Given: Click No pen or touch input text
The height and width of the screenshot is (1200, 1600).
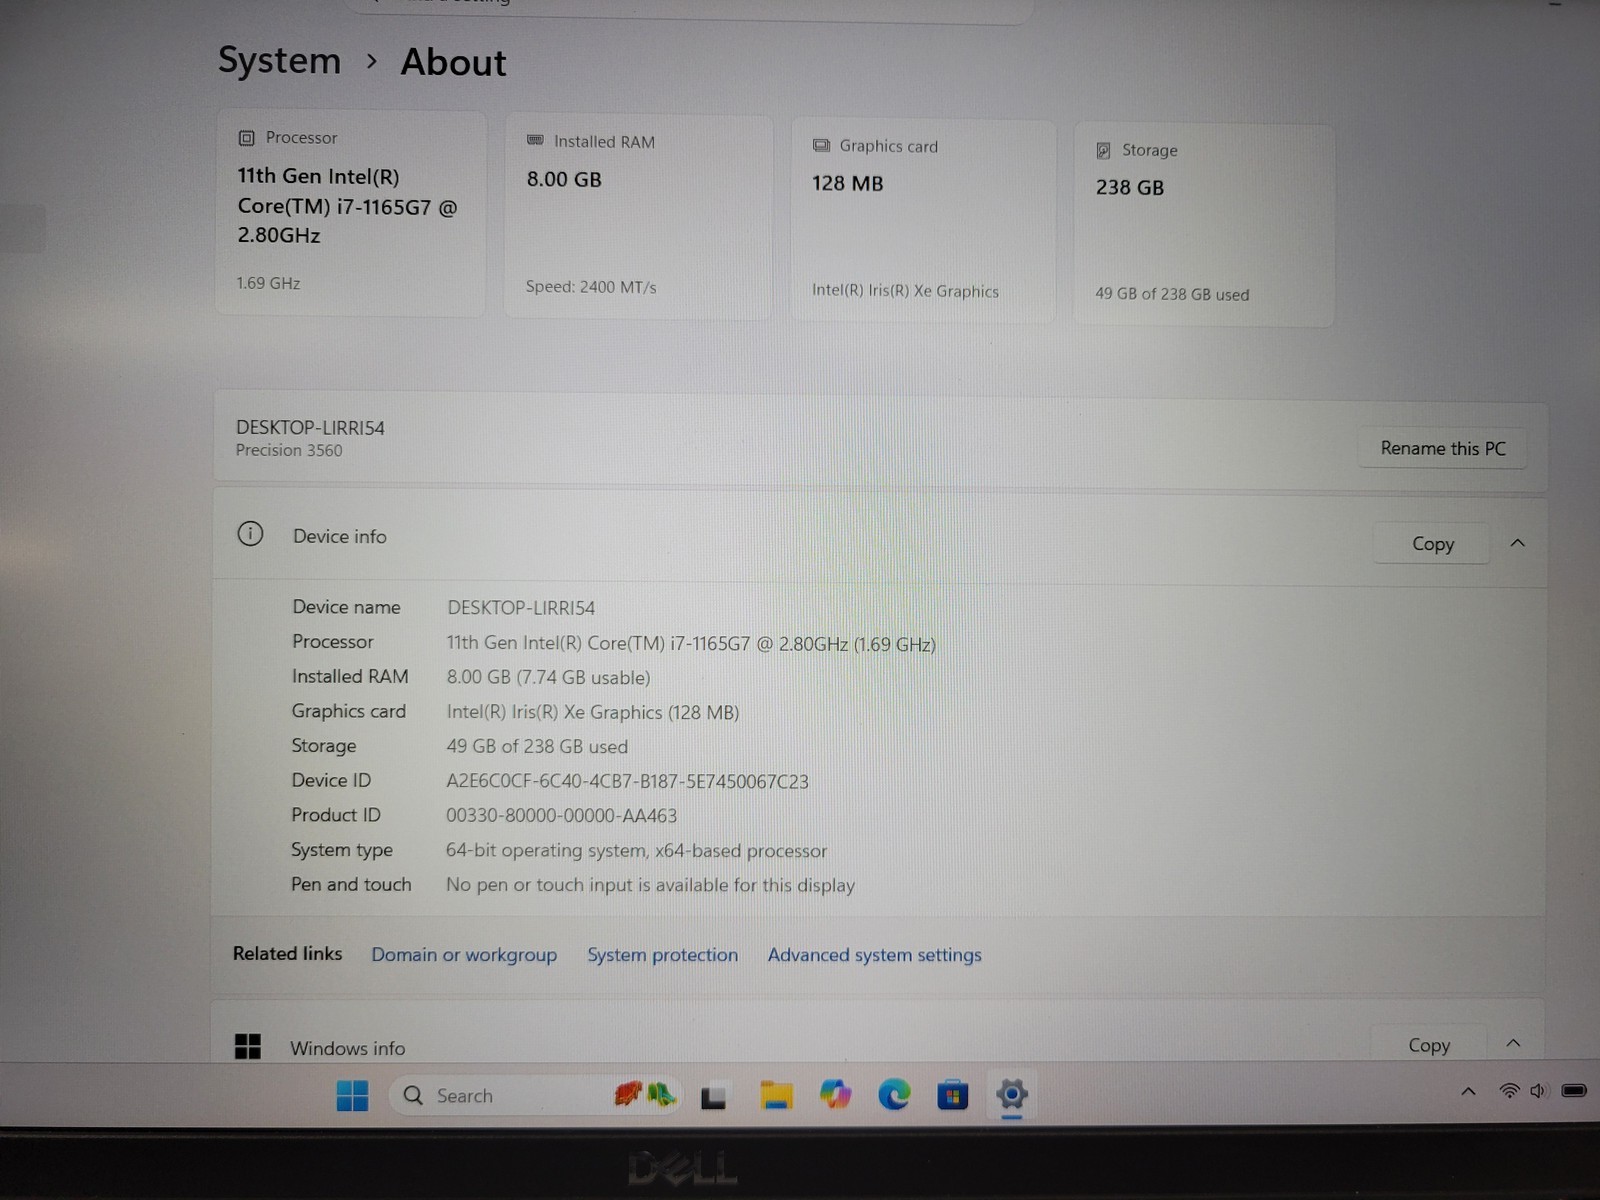Looking at the screenshot, I should point(650,885).
